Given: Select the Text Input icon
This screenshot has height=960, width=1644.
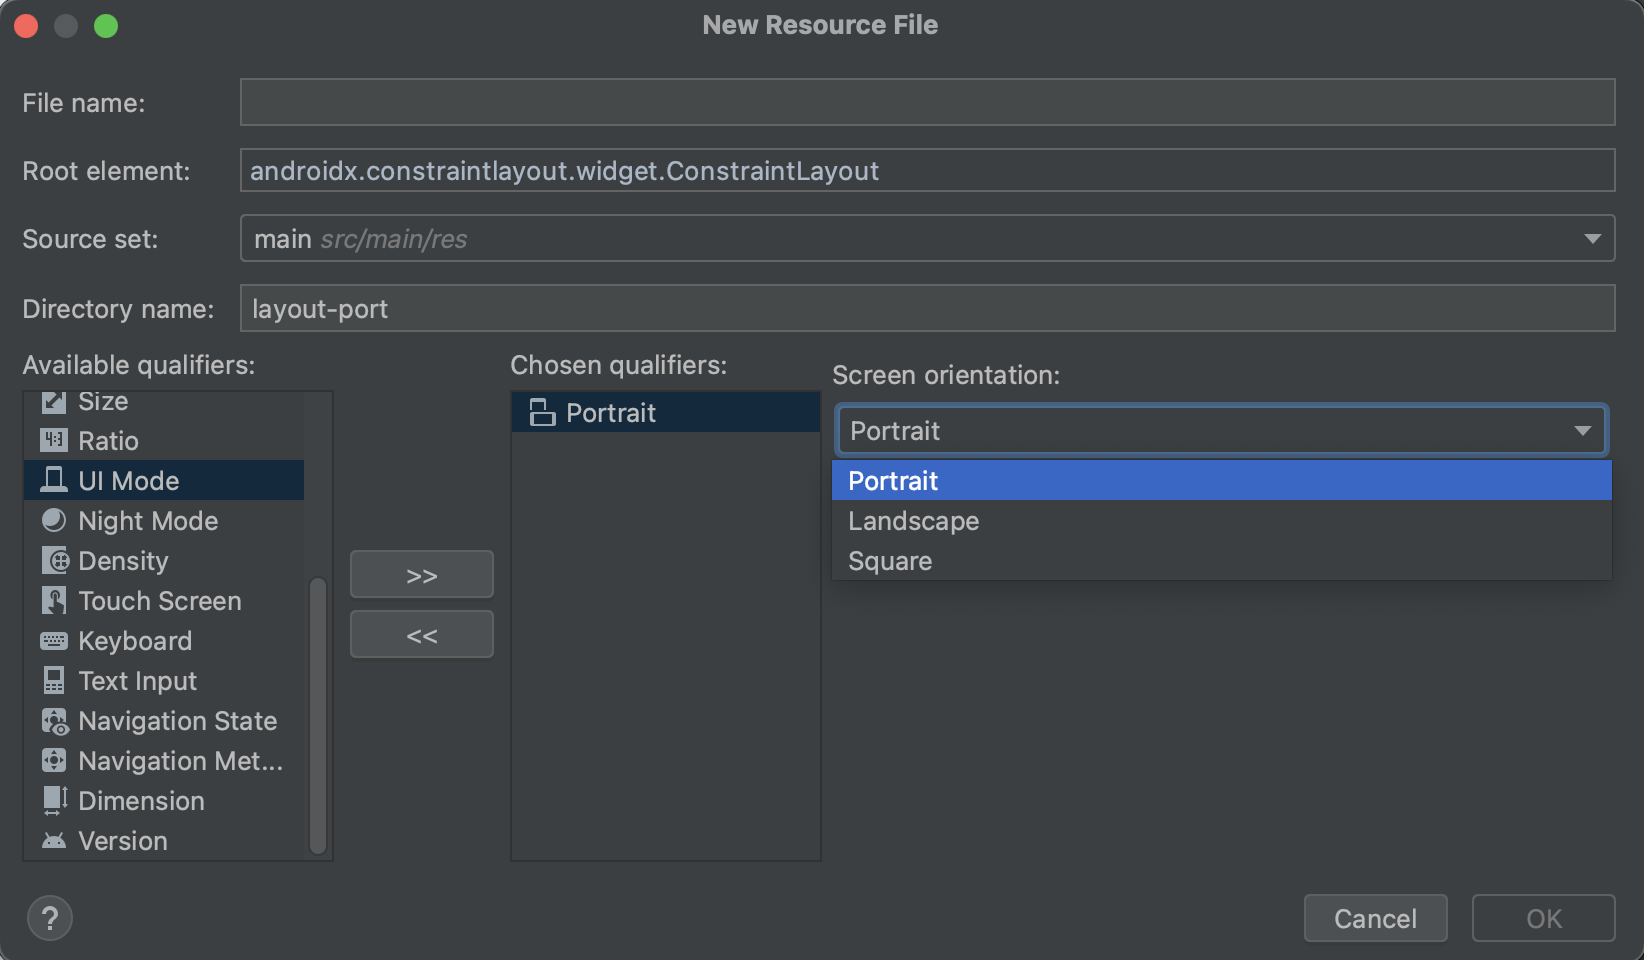Looking at the screenshot, I should click(x=54, y=681).
